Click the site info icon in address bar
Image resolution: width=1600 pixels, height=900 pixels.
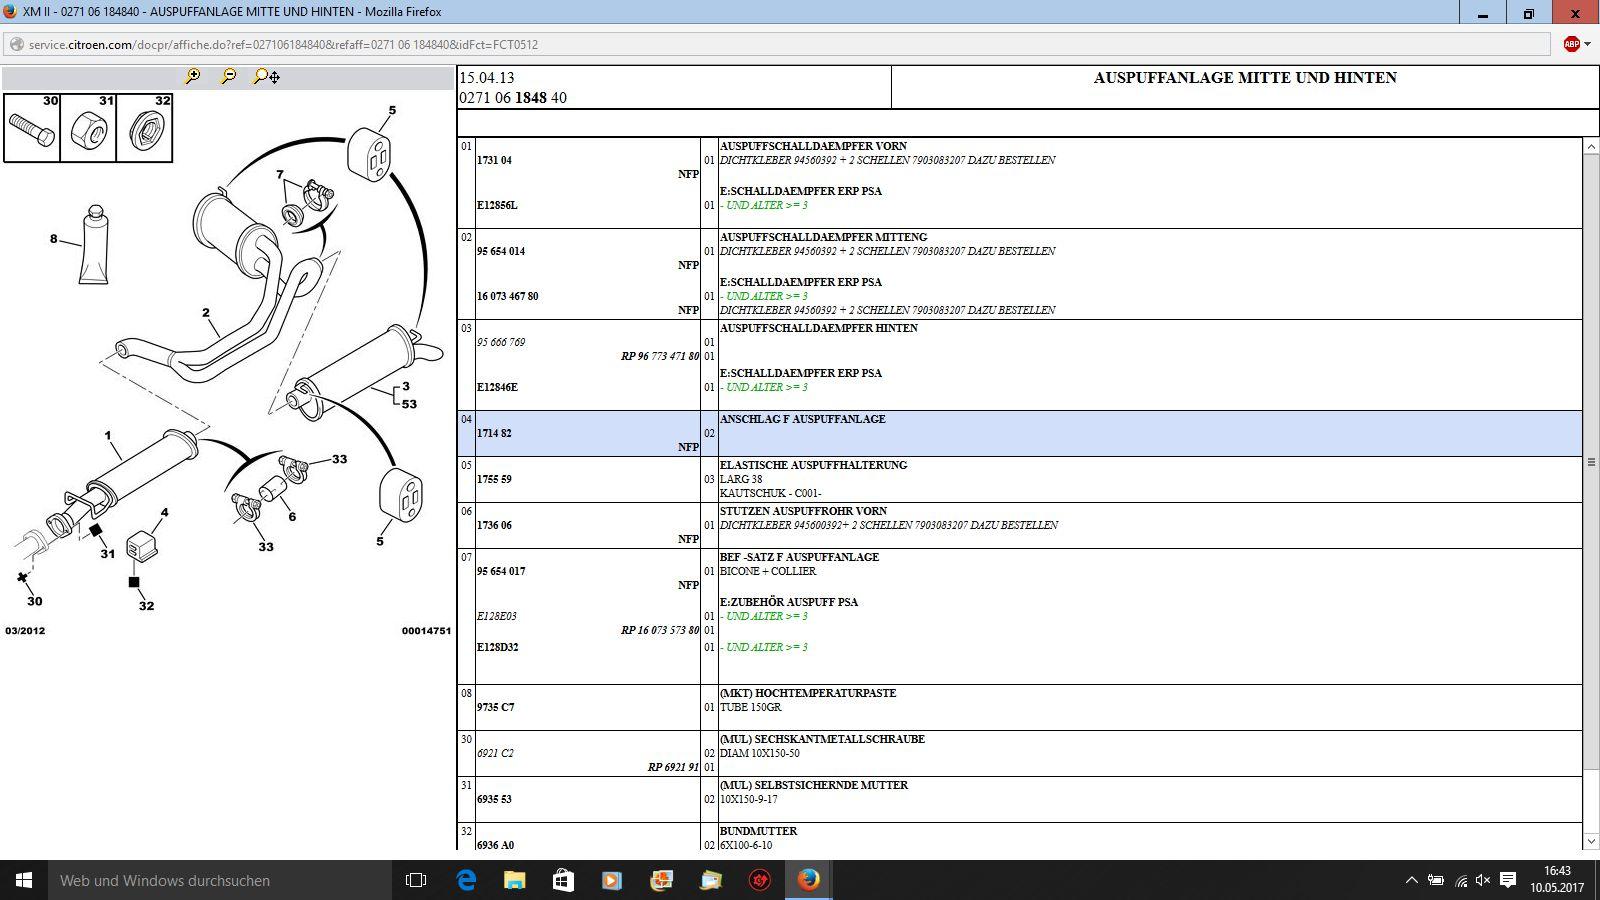[16, 44]
